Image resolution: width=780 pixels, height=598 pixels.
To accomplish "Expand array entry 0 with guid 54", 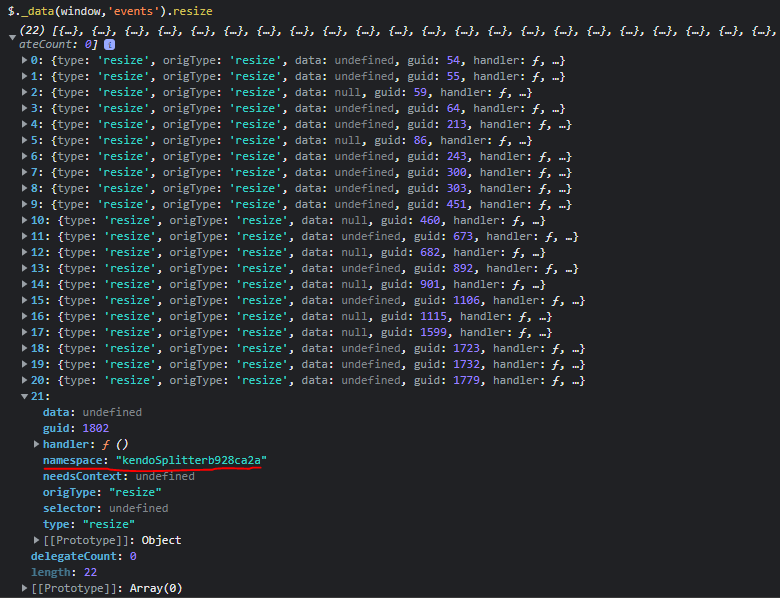I will (x=24, y=60).
